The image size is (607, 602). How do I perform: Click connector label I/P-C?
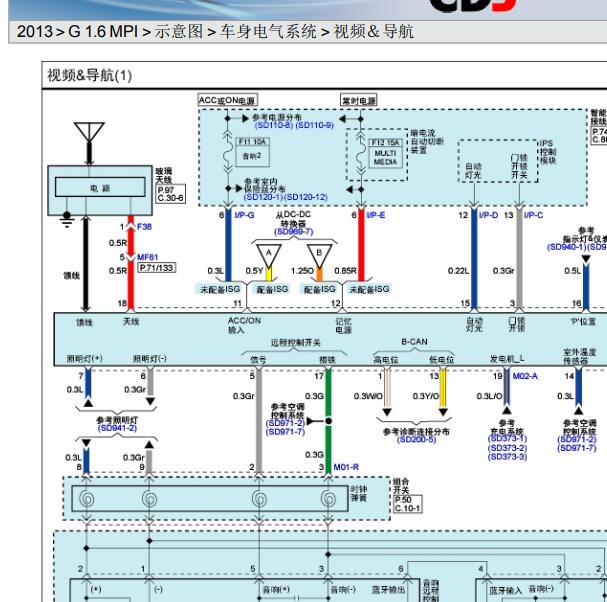click(x=533, y=215)
